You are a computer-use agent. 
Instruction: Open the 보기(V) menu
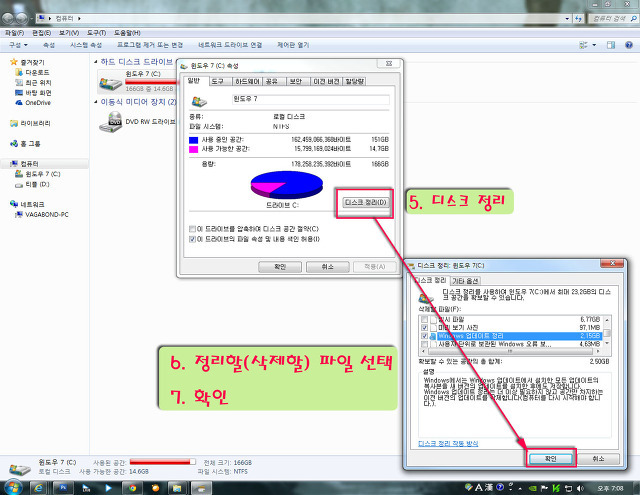tap(69, 33)
